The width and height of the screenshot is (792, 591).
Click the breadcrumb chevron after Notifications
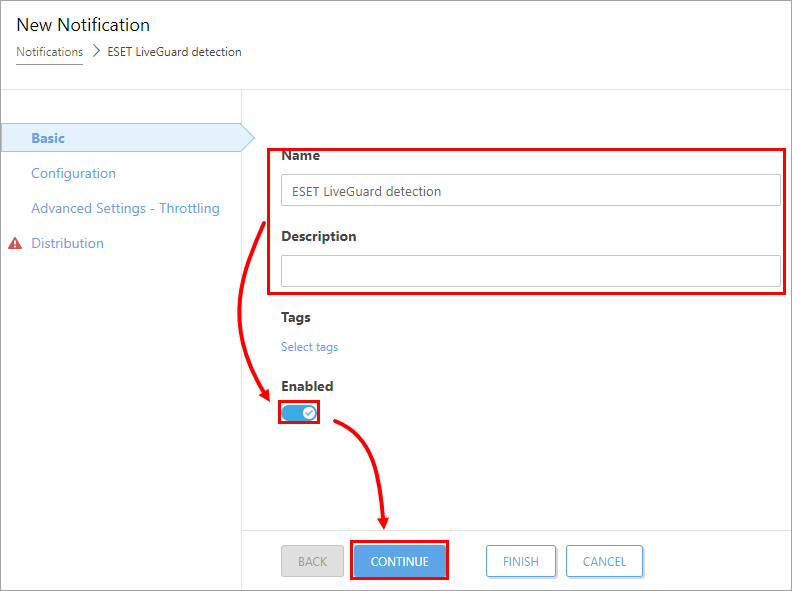coord(96,52)
